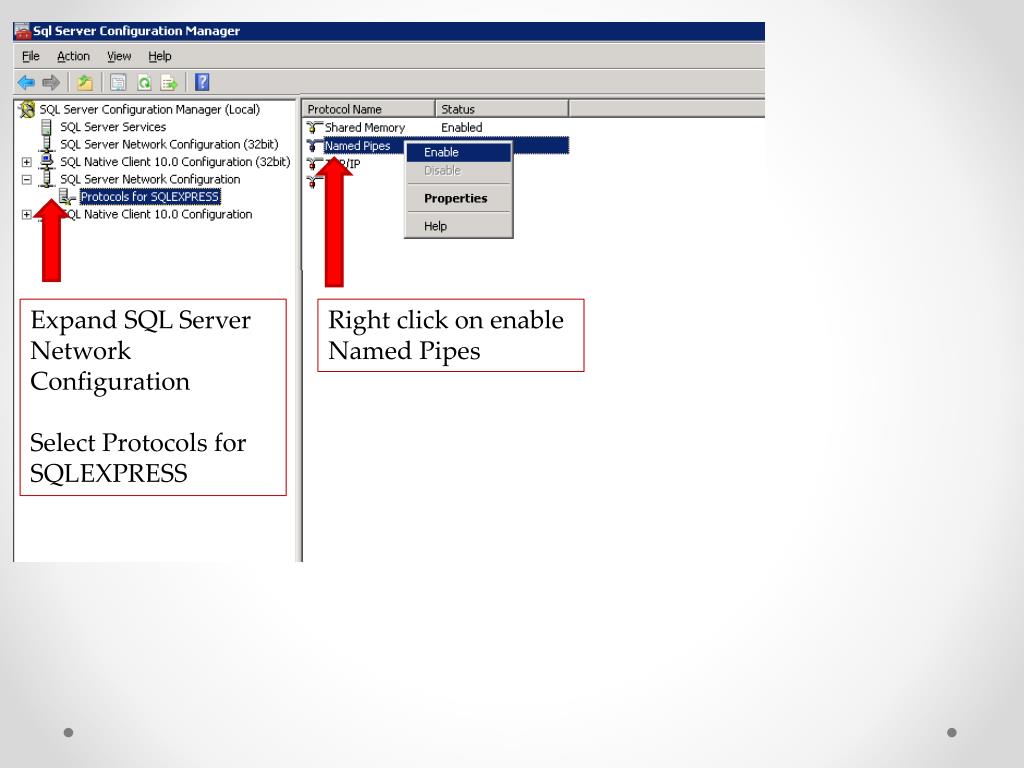Refresh the list using the toolbar Refresh icon
1024x768 pixels.
[144, 82]
